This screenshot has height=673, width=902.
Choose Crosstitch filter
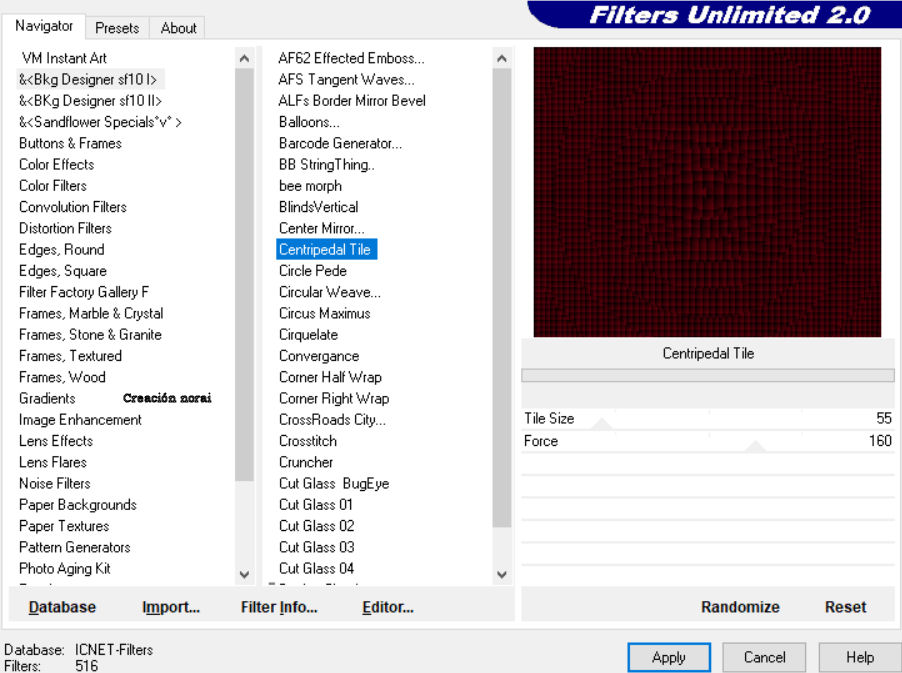tap(308, 441)
